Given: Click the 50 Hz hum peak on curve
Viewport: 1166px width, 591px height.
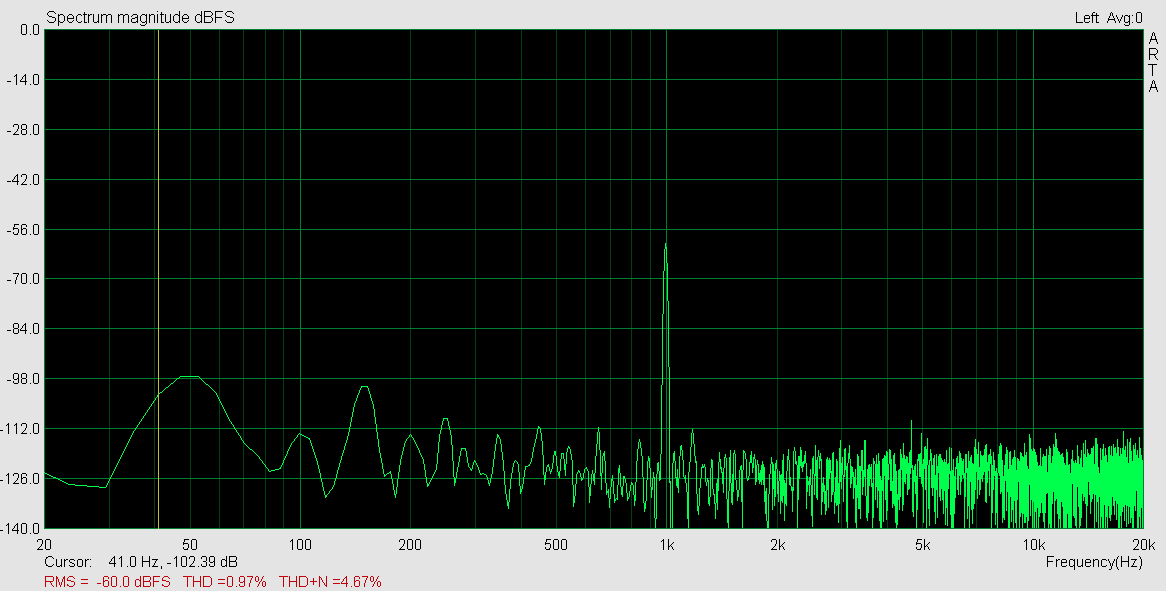Looking at the screenshot, I should tap(190, 376).
